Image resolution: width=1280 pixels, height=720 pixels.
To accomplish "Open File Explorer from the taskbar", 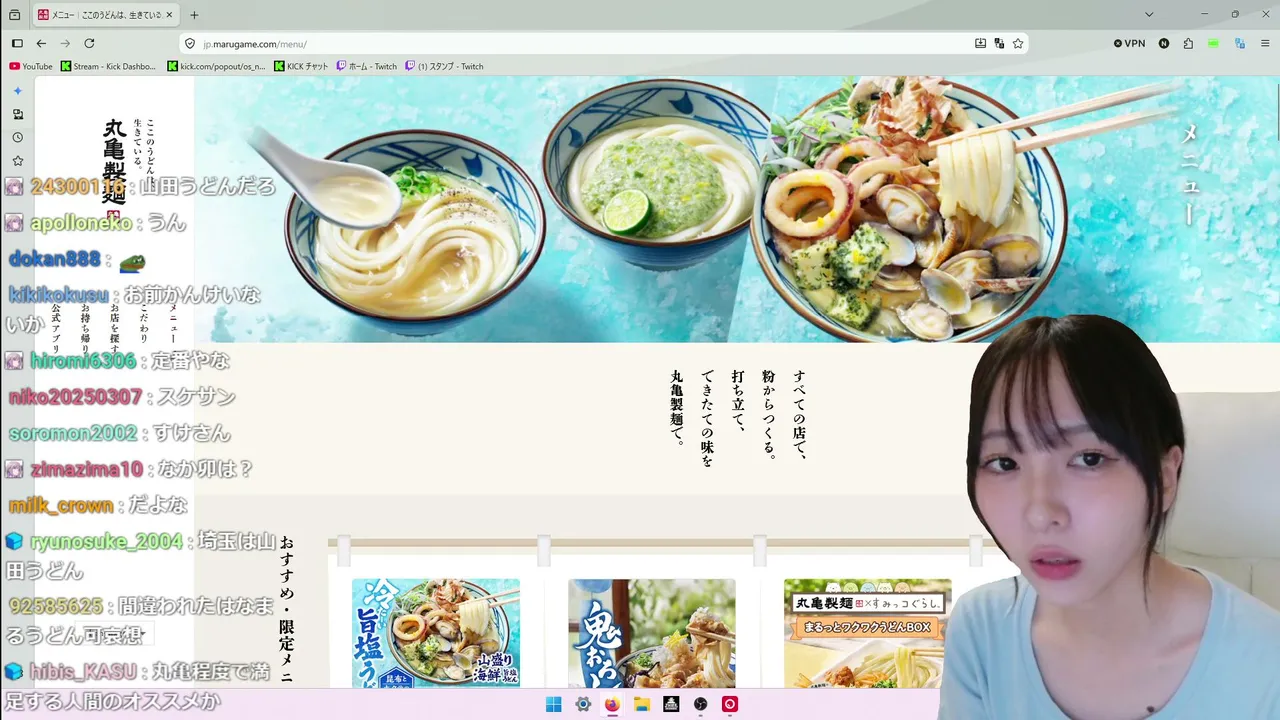I will click(642, 704).
